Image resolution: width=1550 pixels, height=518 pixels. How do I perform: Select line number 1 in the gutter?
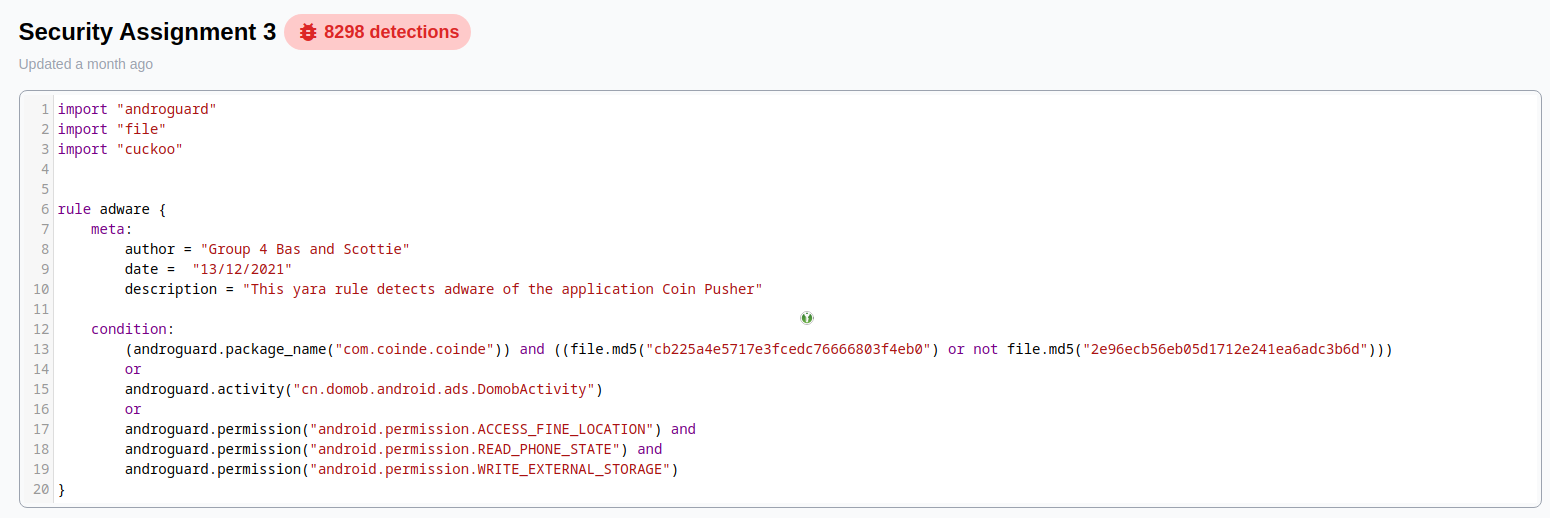[x=45, y=109]
